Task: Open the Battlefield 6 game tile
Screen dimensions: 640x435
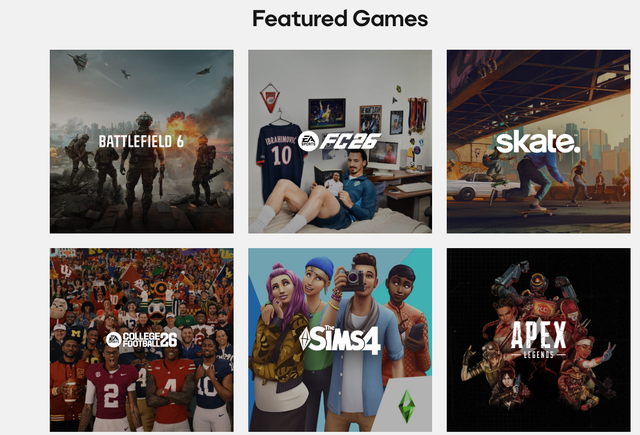Action: [x=142, y=142]
